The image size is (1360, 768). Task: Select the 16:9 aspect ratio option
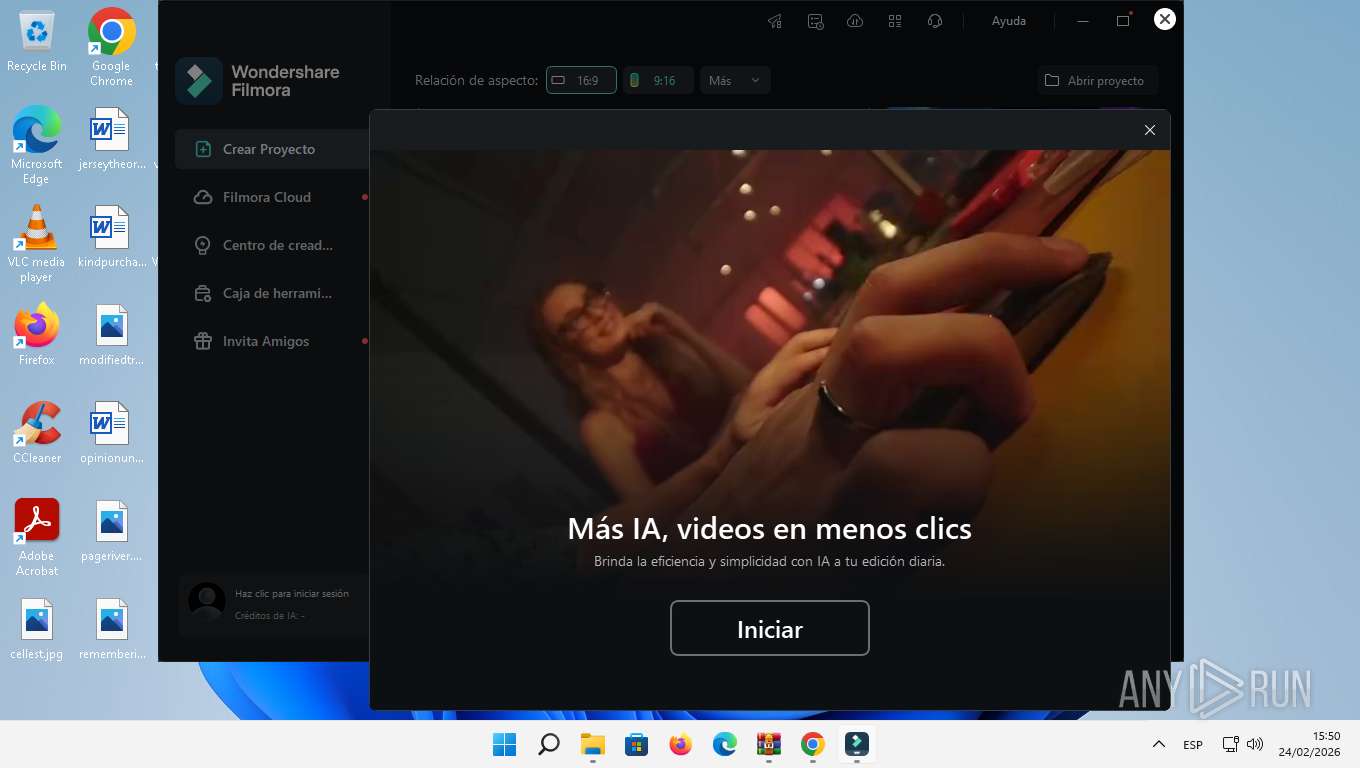point(581,80)
